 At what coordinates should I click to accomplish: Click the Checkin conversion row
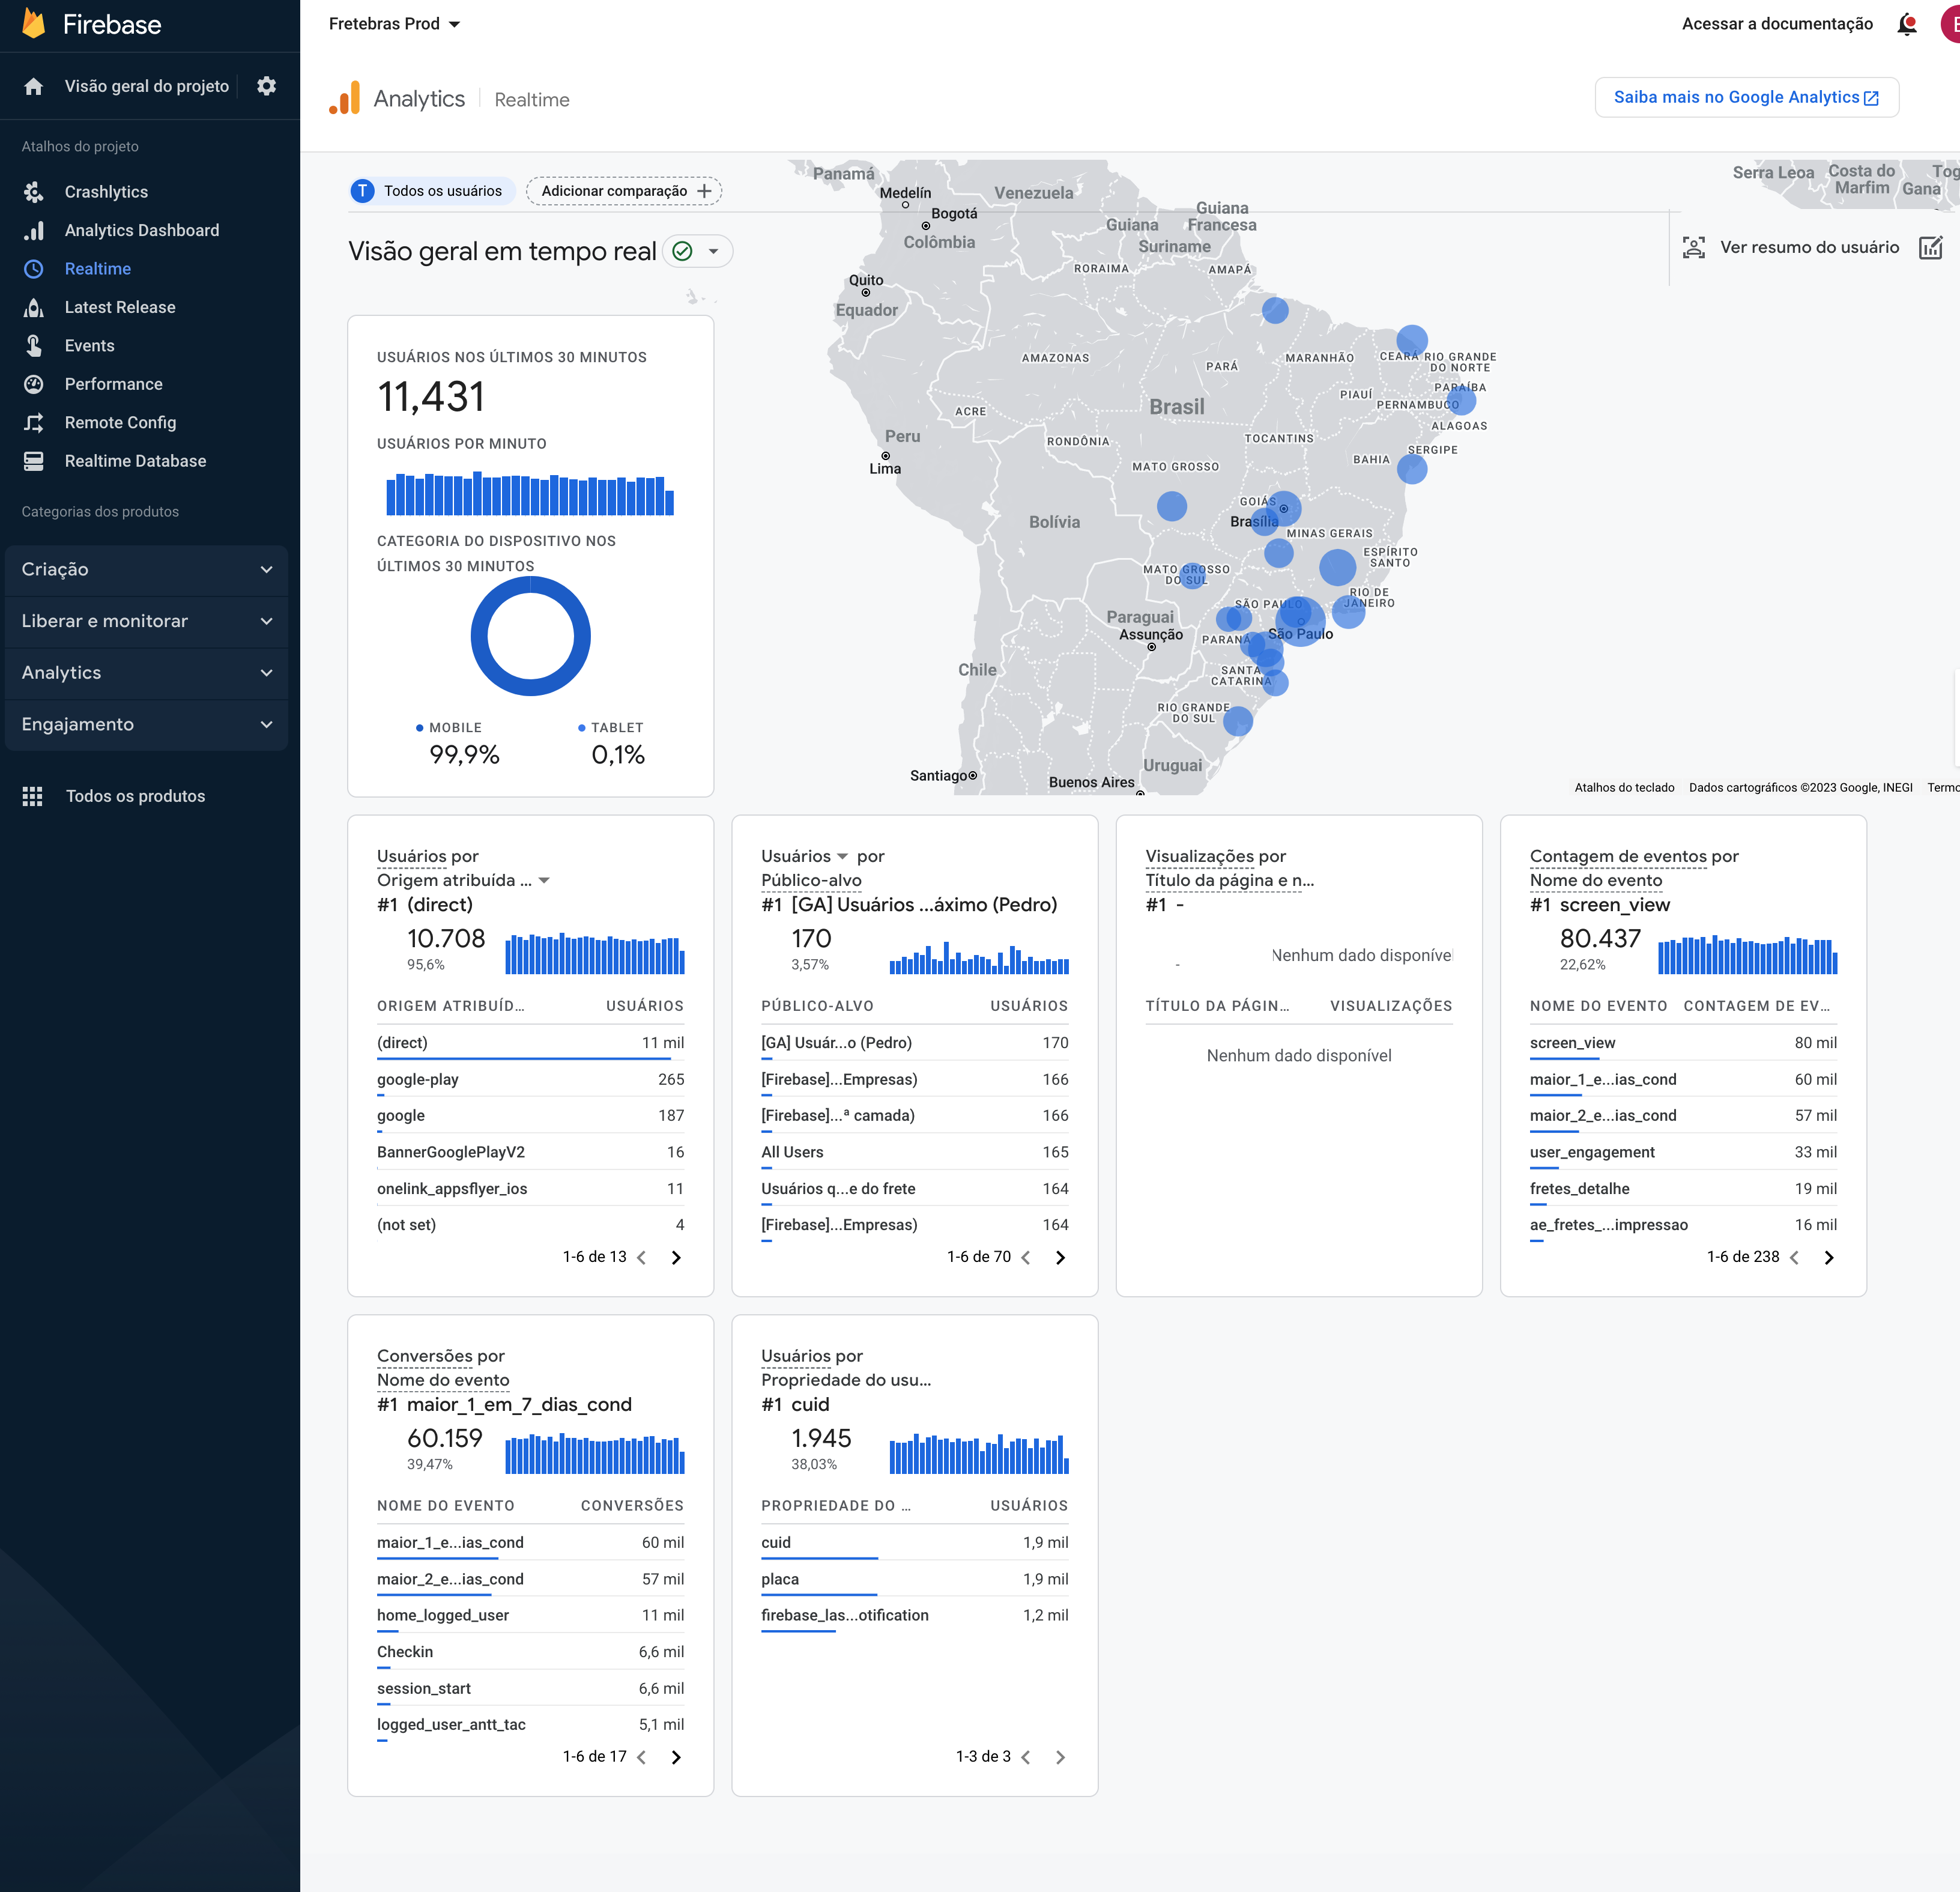click(530, 1652)
